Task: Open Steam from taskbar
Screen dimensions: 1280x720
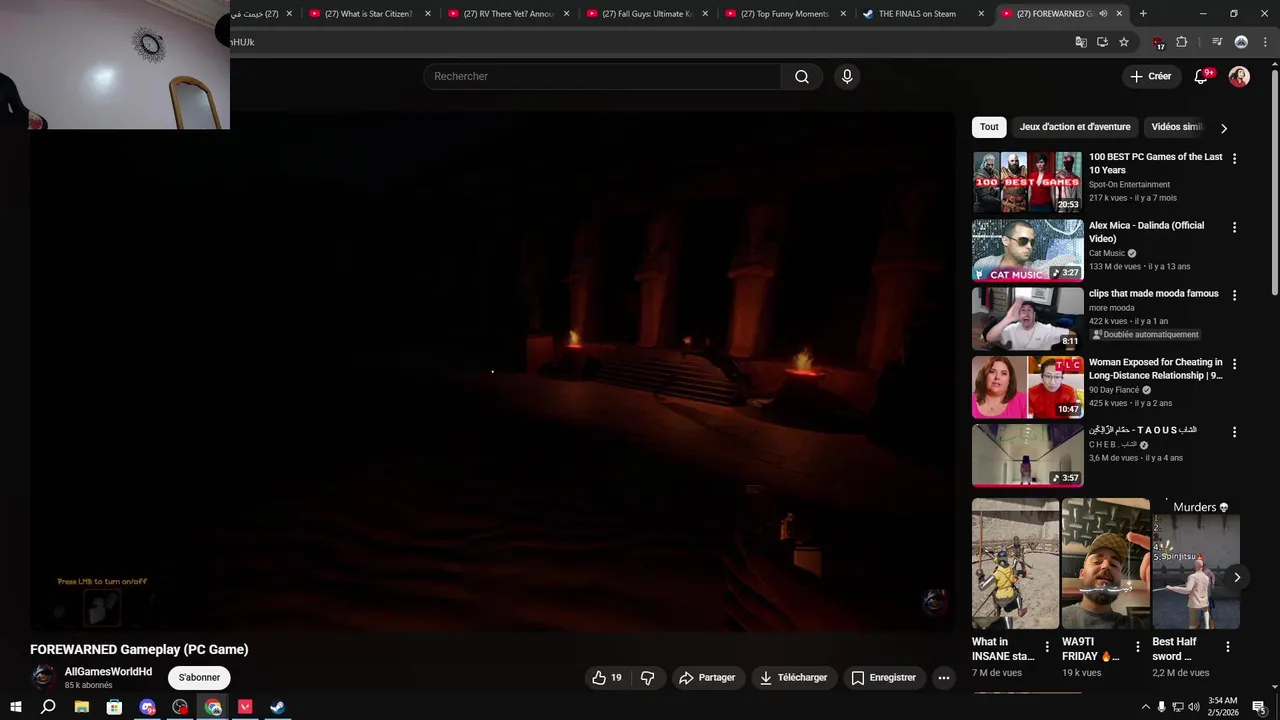Action: (278, 707)
